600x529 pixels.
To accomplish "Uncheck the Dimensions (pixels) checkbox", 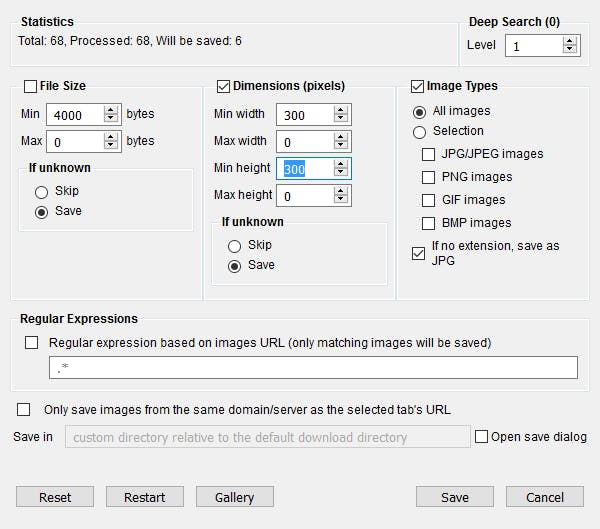I will tap(223, 87).
